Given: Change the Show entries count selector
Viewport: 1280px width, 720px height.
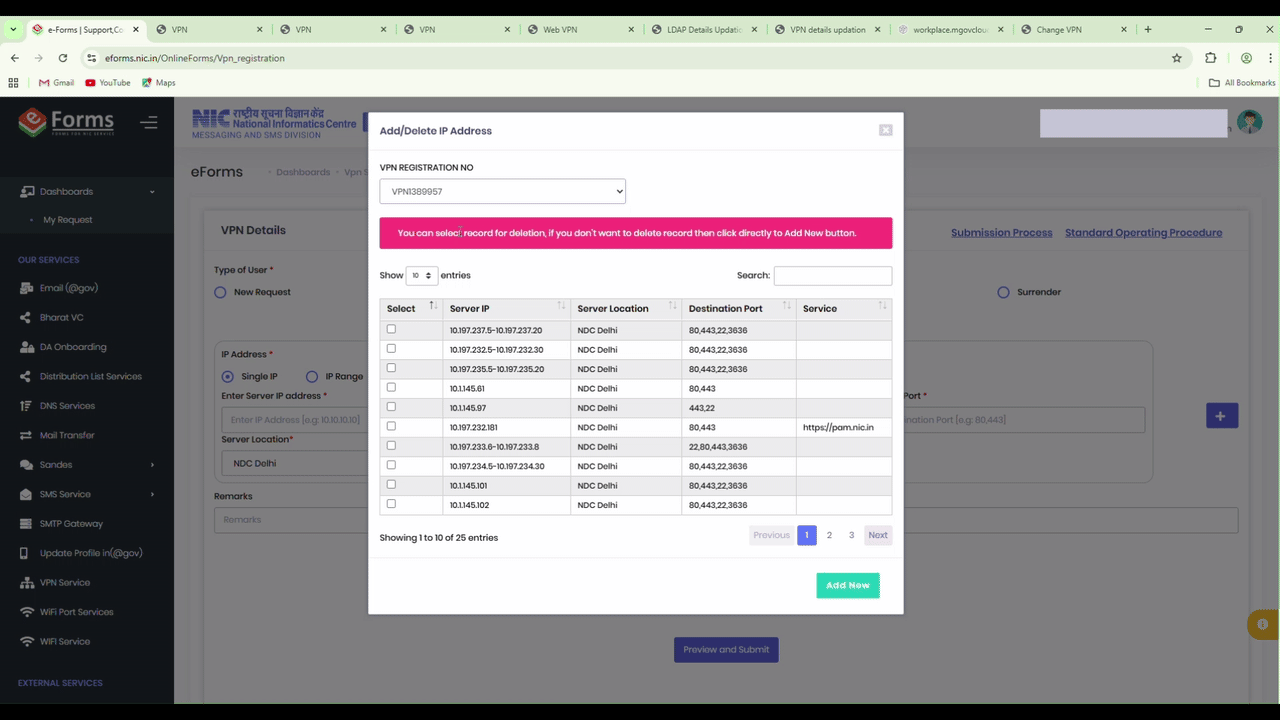Looking at the screenshot, I should 421,275.
